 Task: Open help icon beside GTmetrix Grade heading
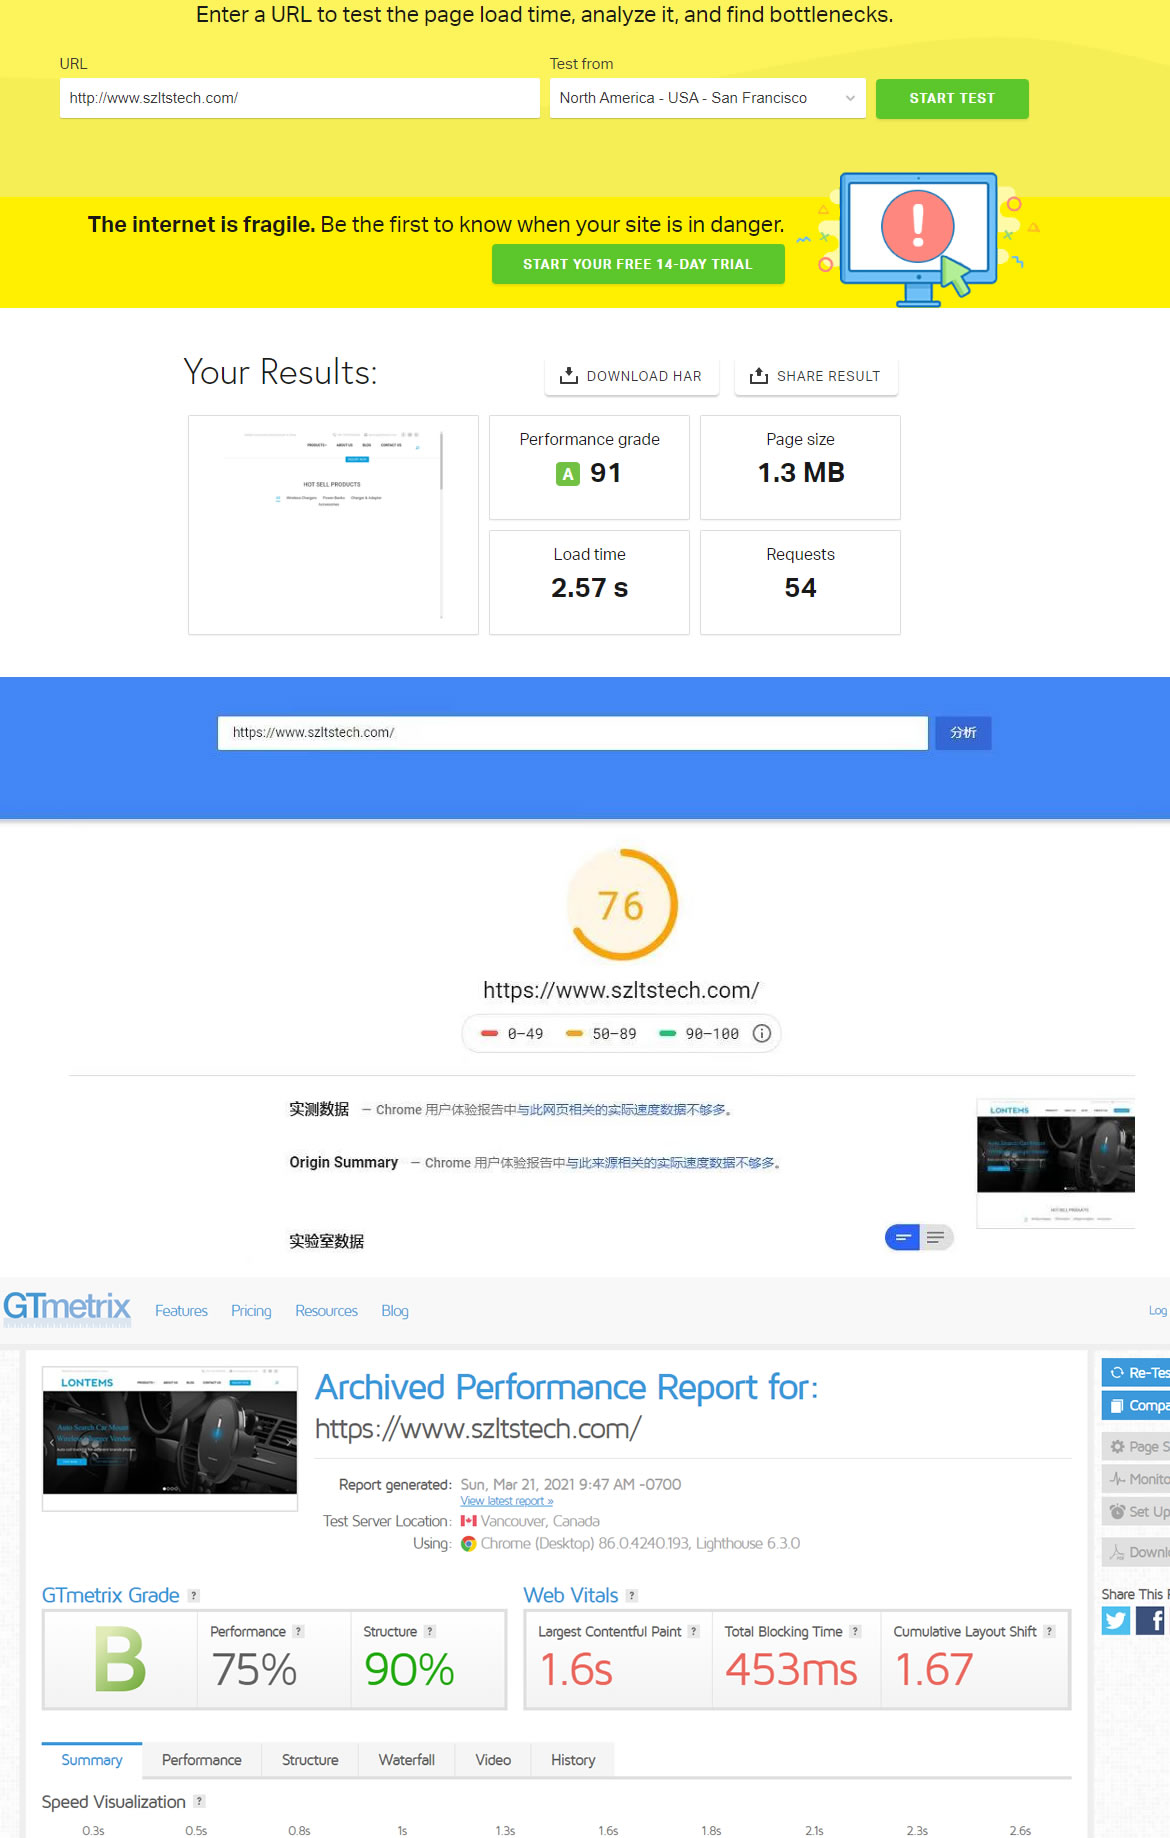(x=194, y=1596)
